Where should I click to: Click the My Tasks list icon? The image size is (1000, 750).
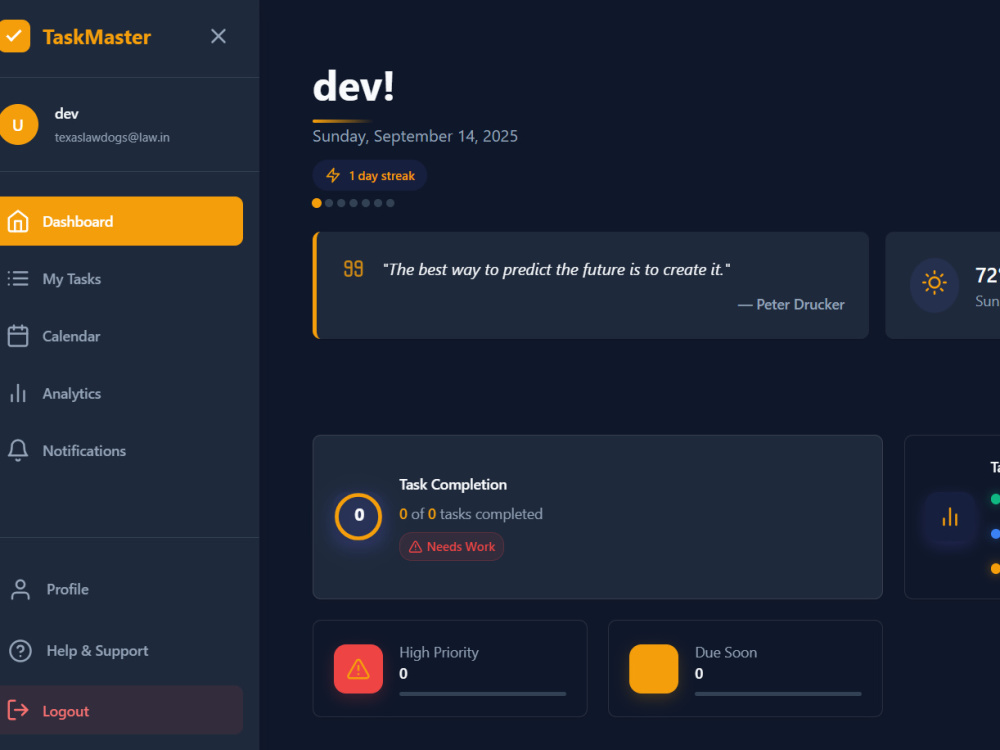pyautogui.click(x=18, y=279)
